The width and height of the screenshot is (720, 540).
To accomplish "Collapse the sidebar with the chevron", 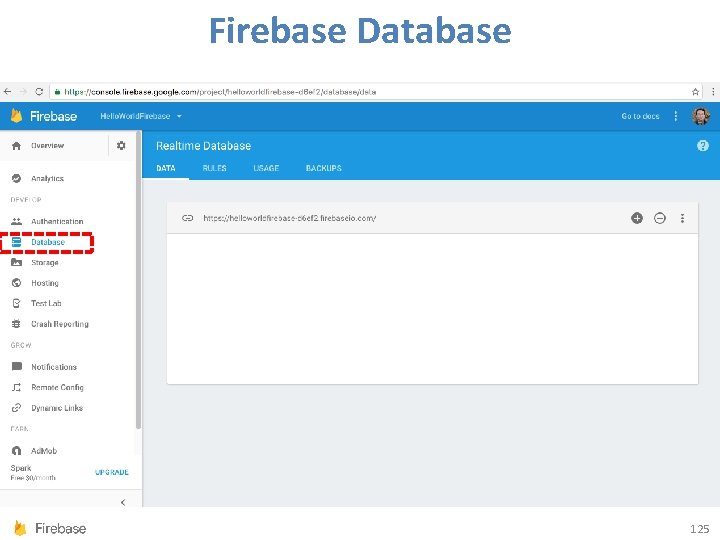I will (x=123, y=502).
